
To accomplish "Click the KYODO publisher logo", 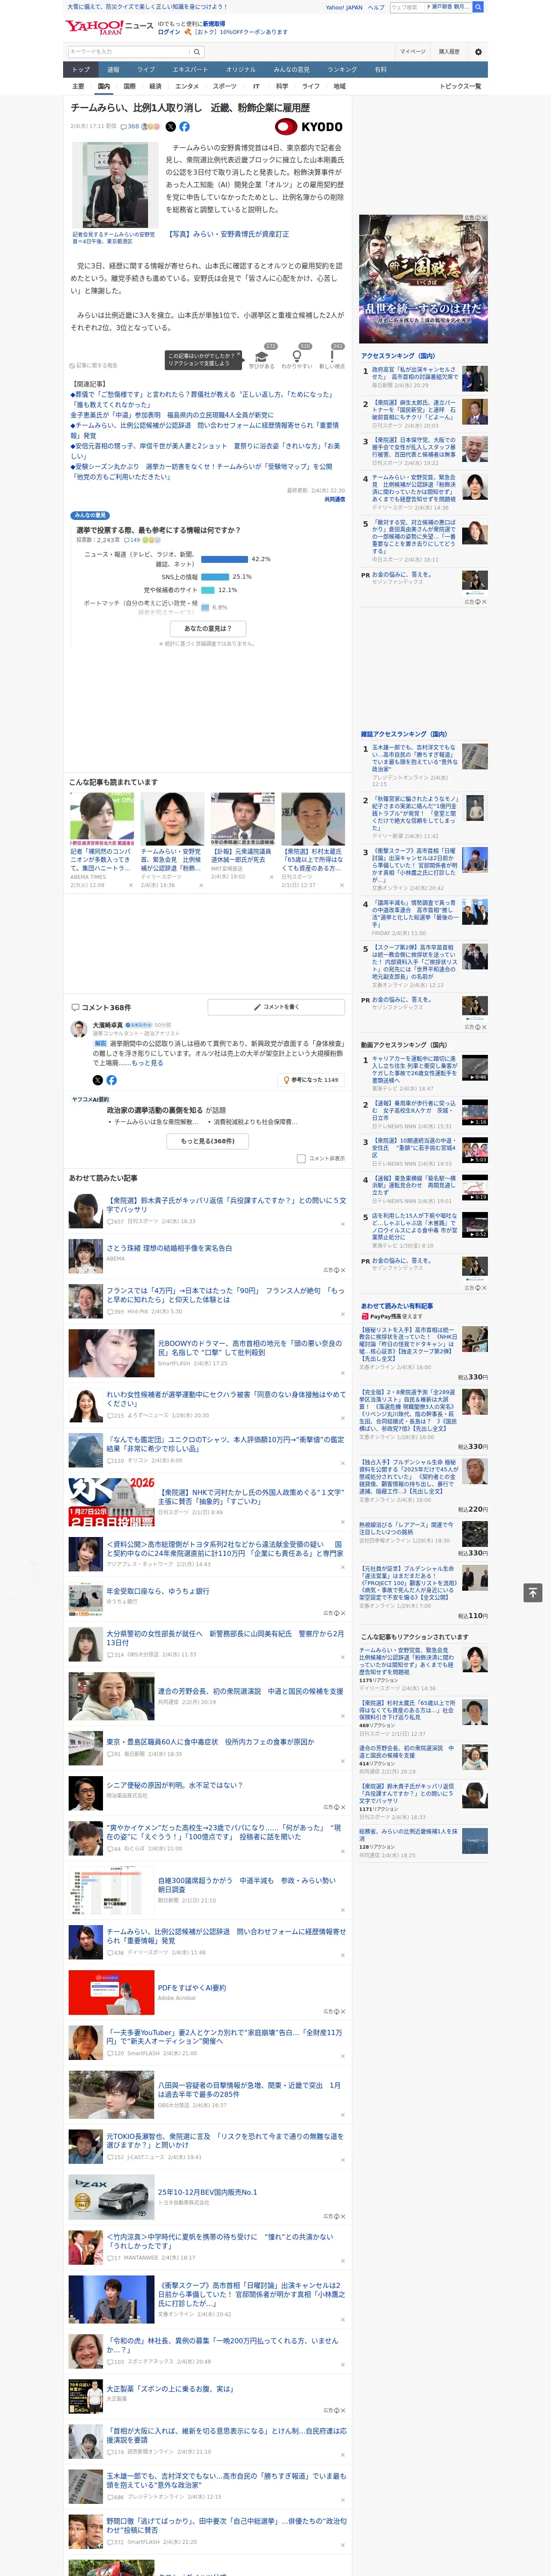I will [309, 127].
